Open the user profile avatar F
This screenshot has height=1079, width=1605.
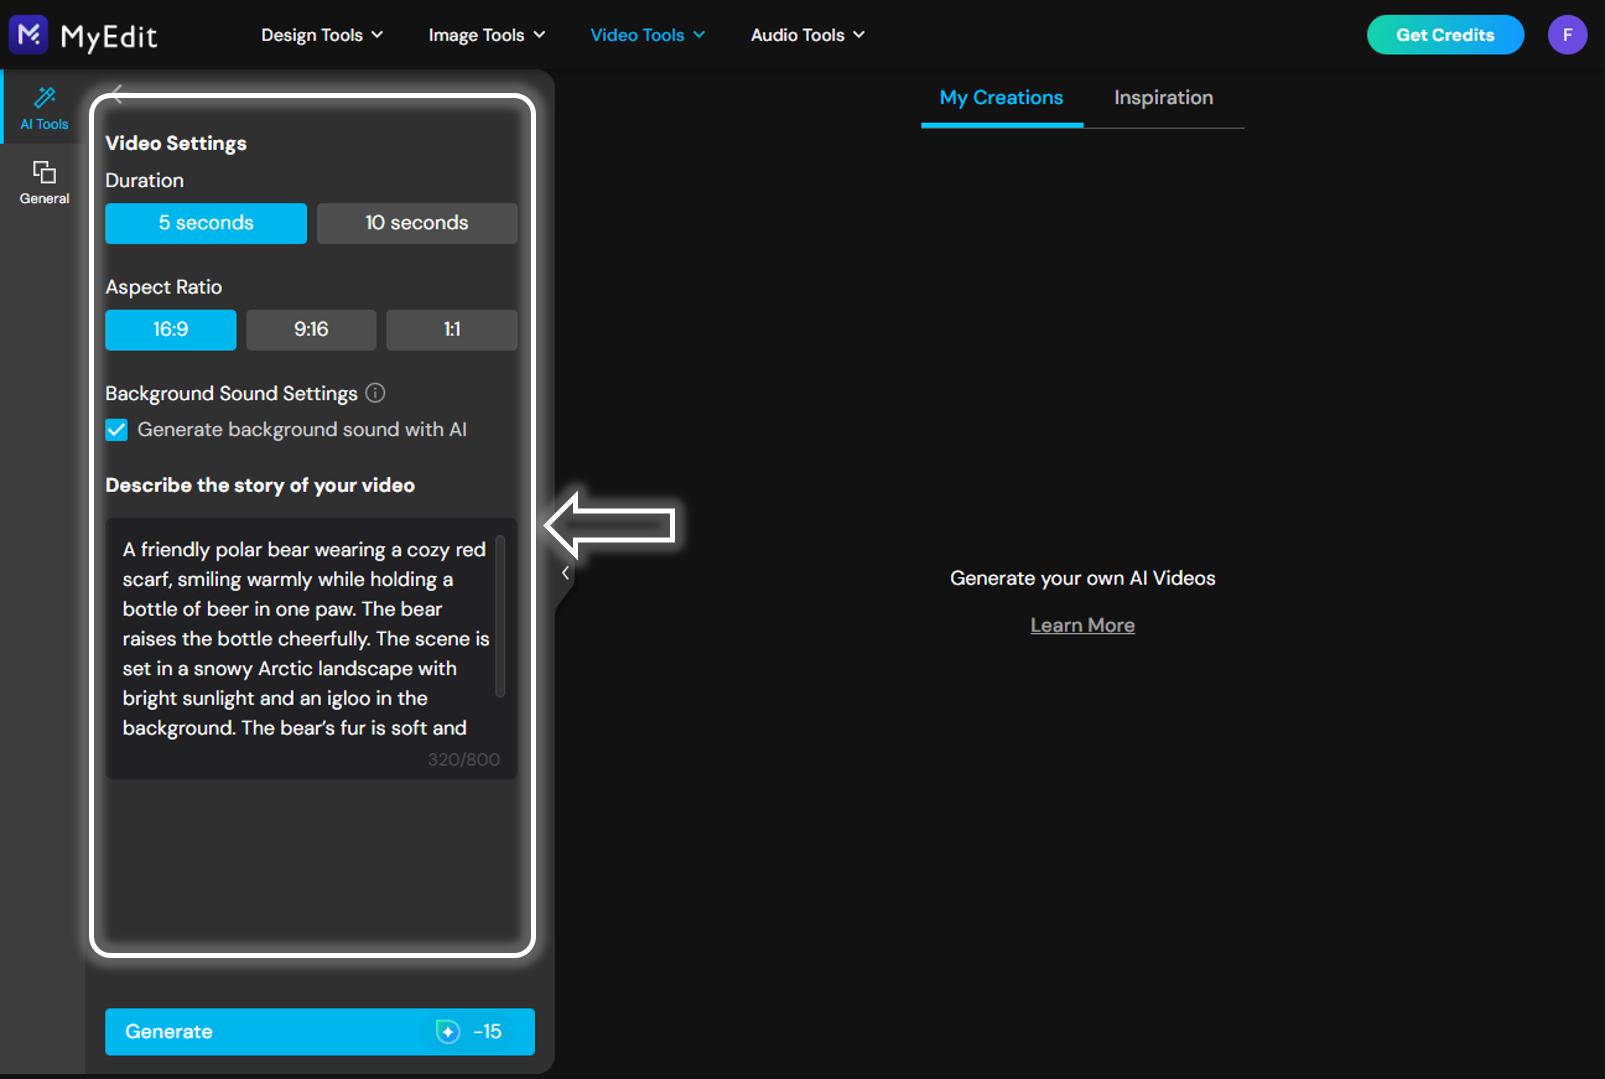tap(1567, 35)
